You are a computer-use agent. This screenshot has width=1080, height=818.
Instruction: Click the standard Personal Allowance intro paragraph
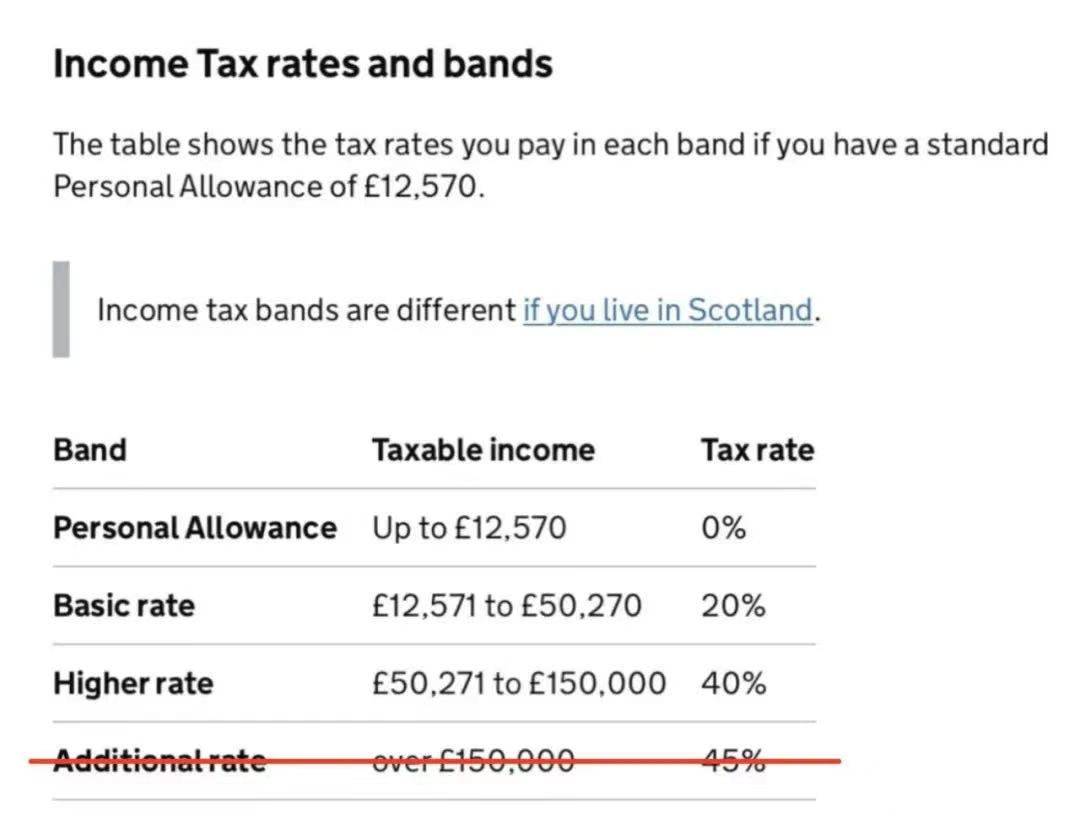550,165
